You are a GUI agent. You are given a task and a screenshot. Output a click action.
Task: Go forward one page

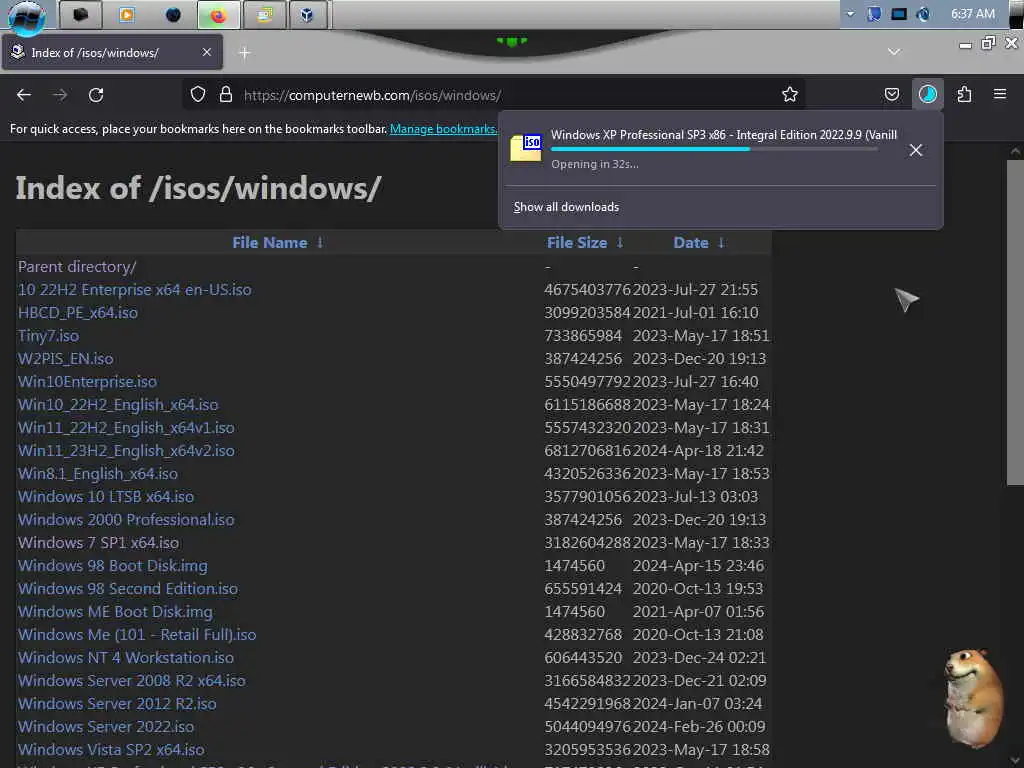pyautogui.click(x=60, y=95)
